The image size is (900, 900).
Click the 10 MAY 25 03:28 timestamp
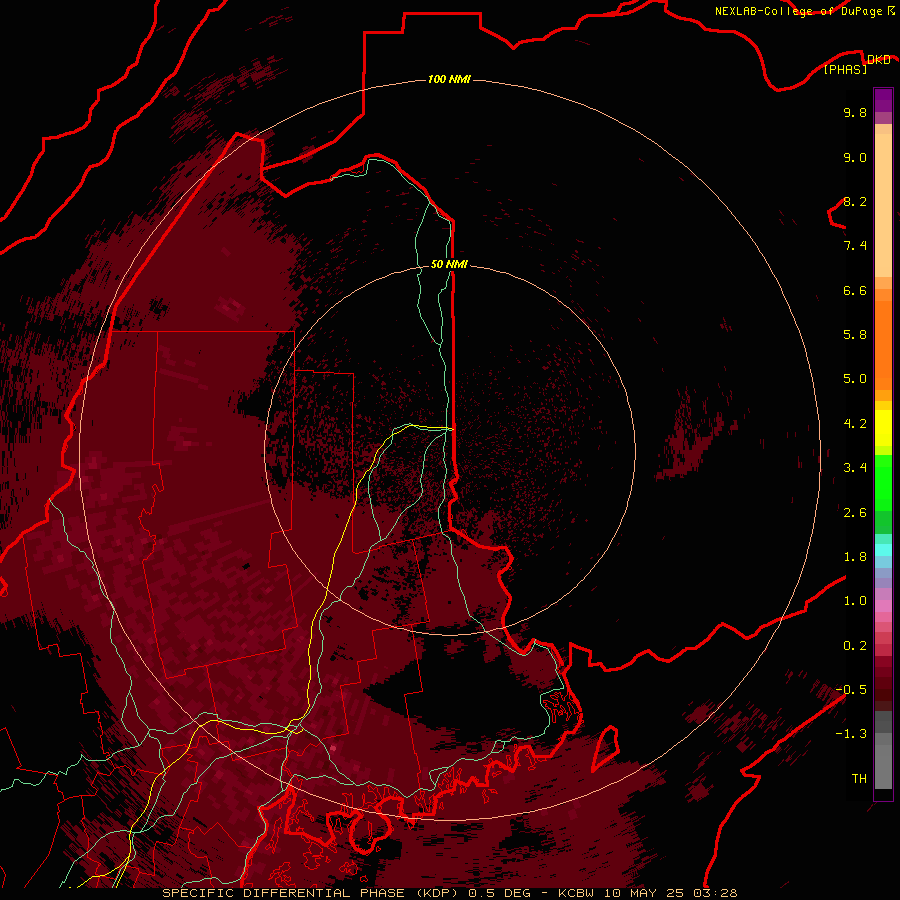[671, 893]
